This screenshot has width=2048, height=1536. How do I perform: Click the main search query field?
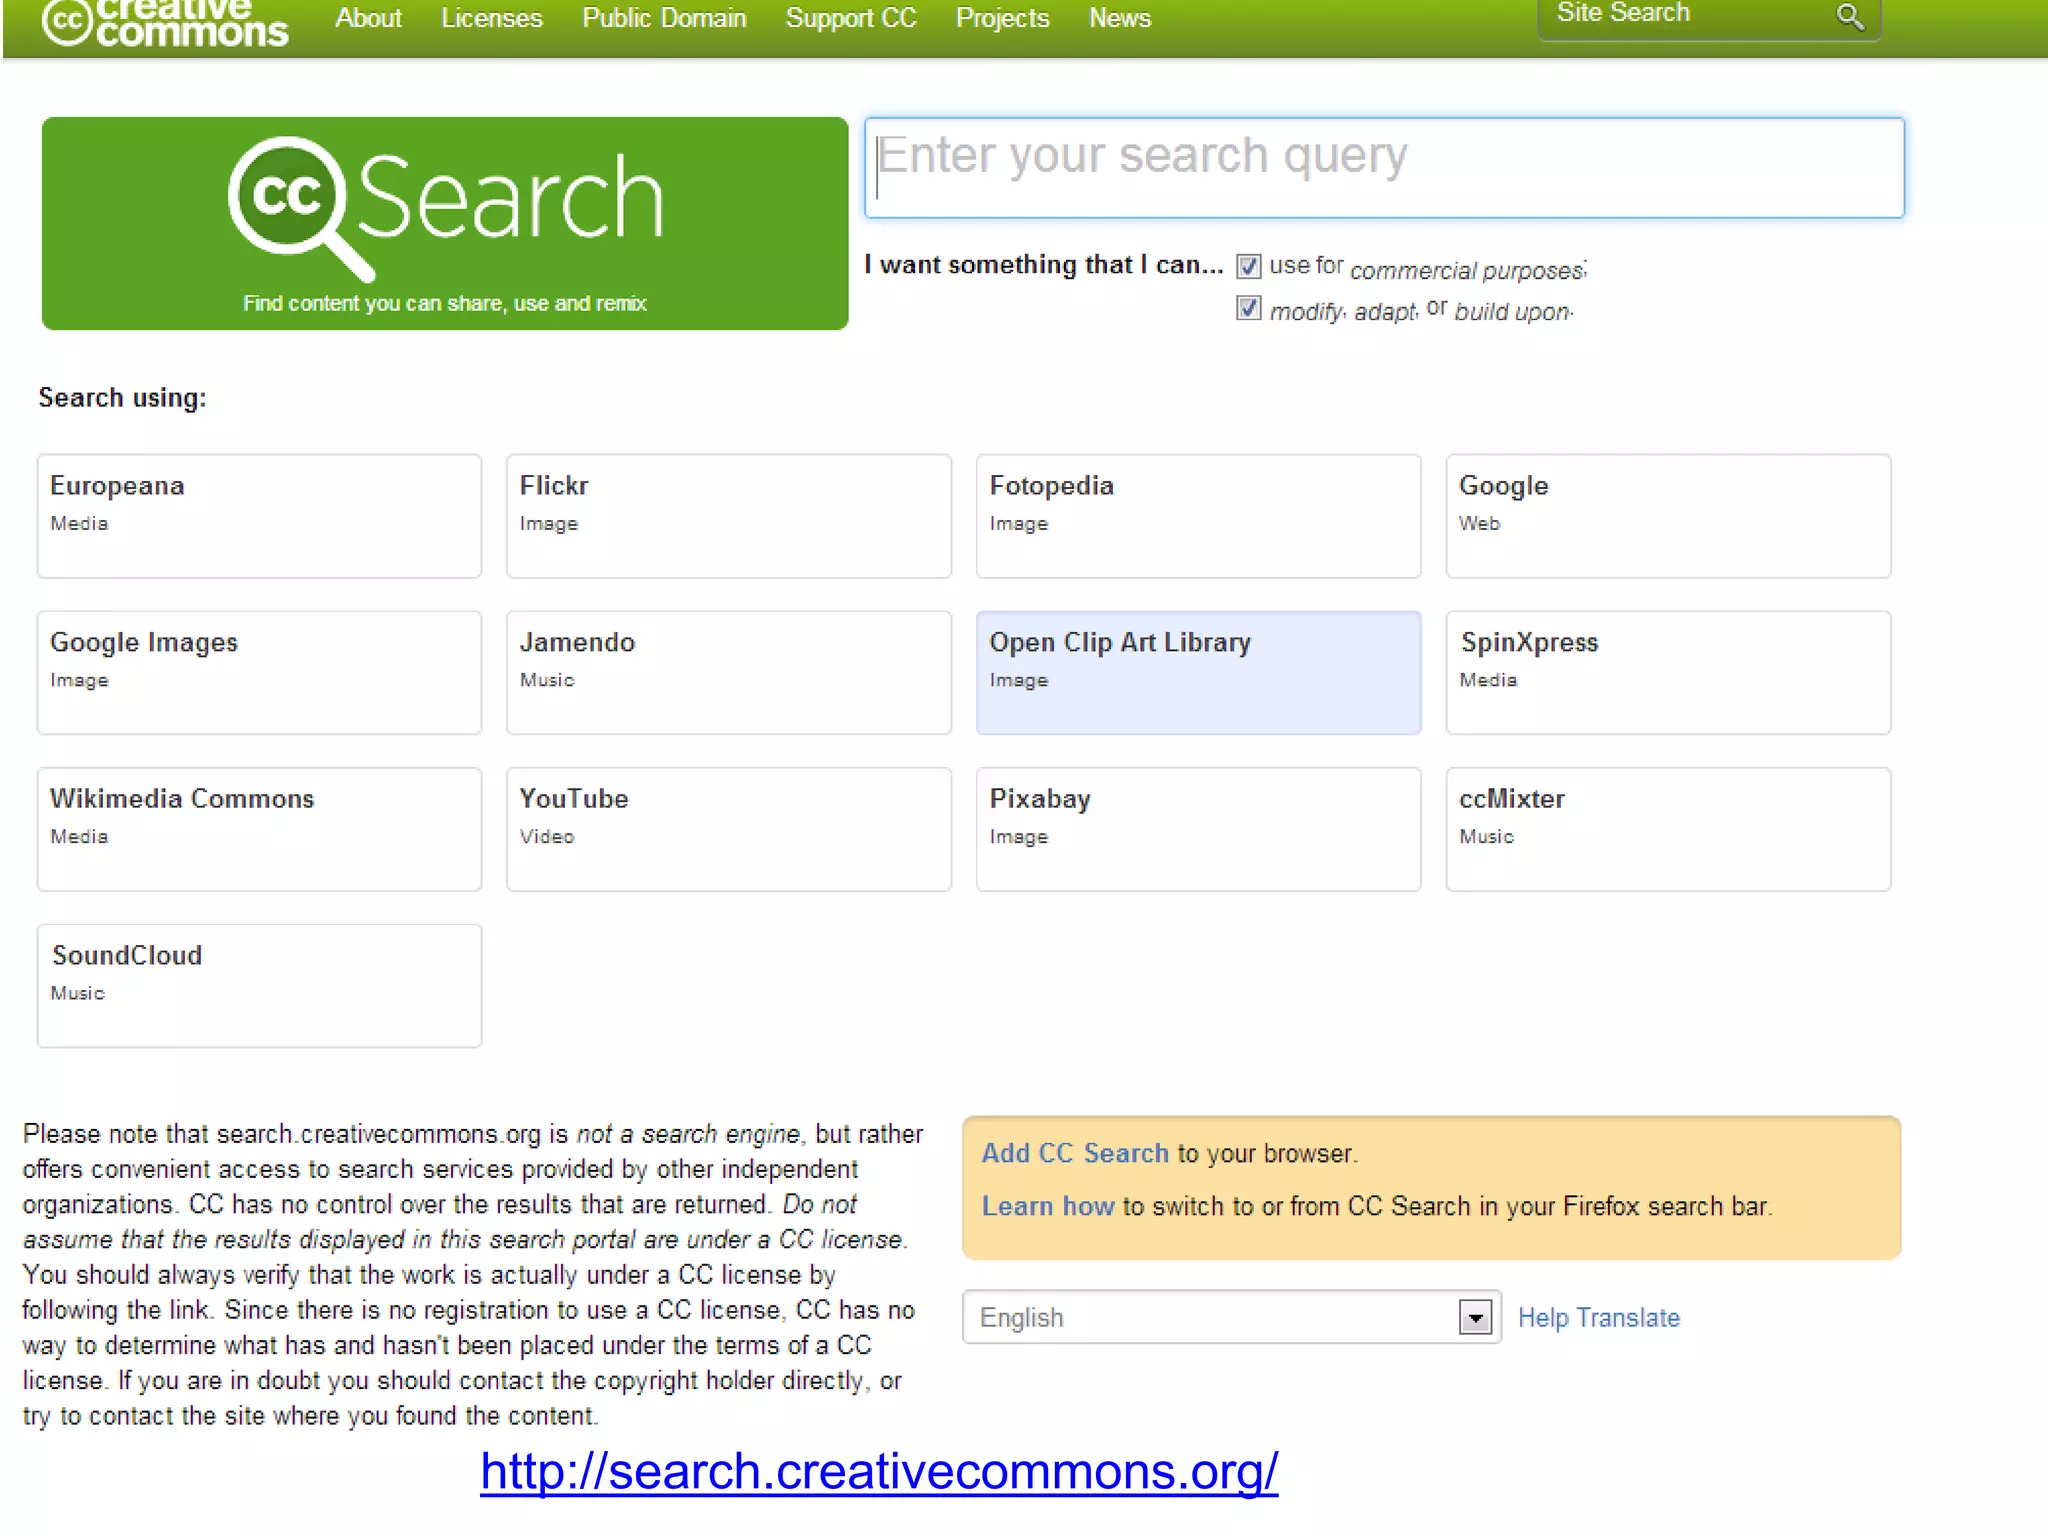click(1384, 168)
